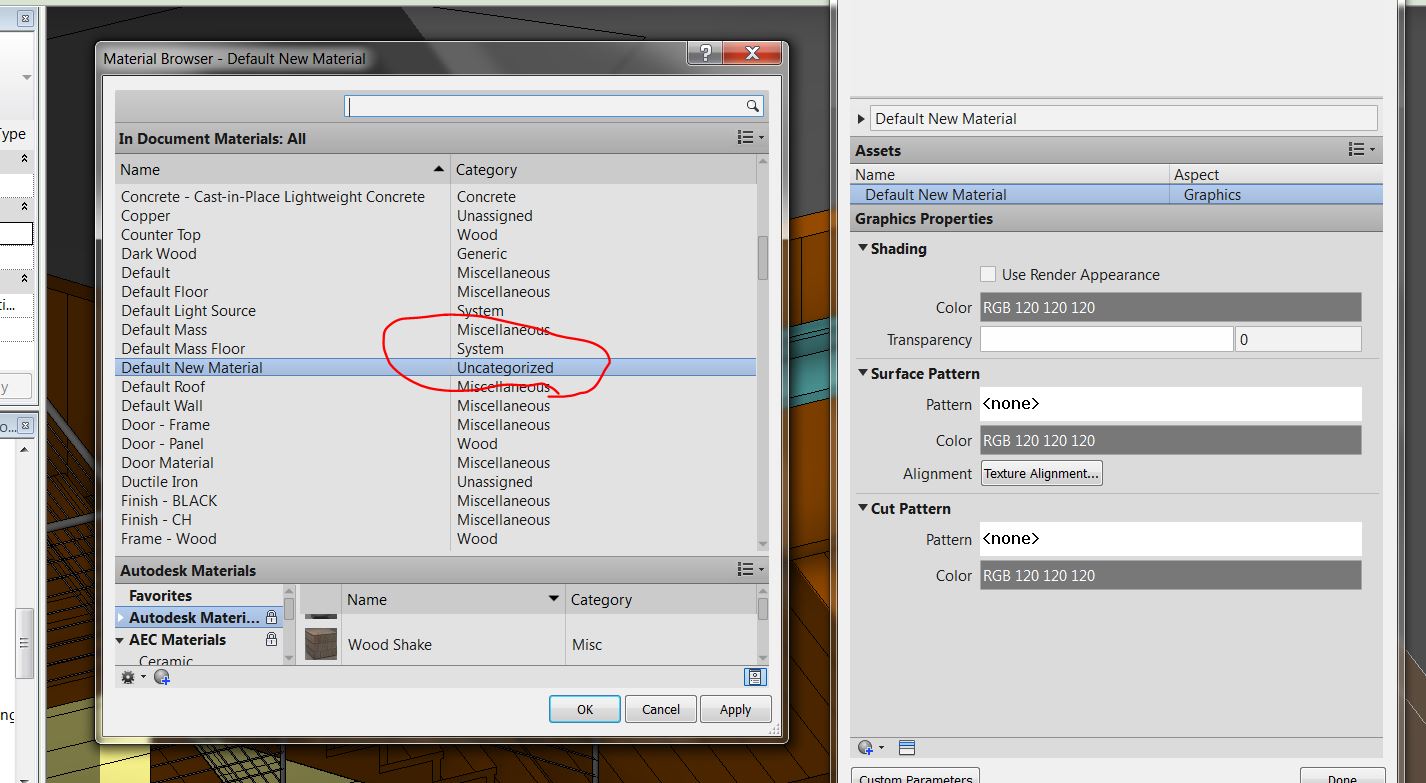Change the Cut Pattern color swatch
The width and height of the screenshot is (1426, 783).
click(1170, 575)
